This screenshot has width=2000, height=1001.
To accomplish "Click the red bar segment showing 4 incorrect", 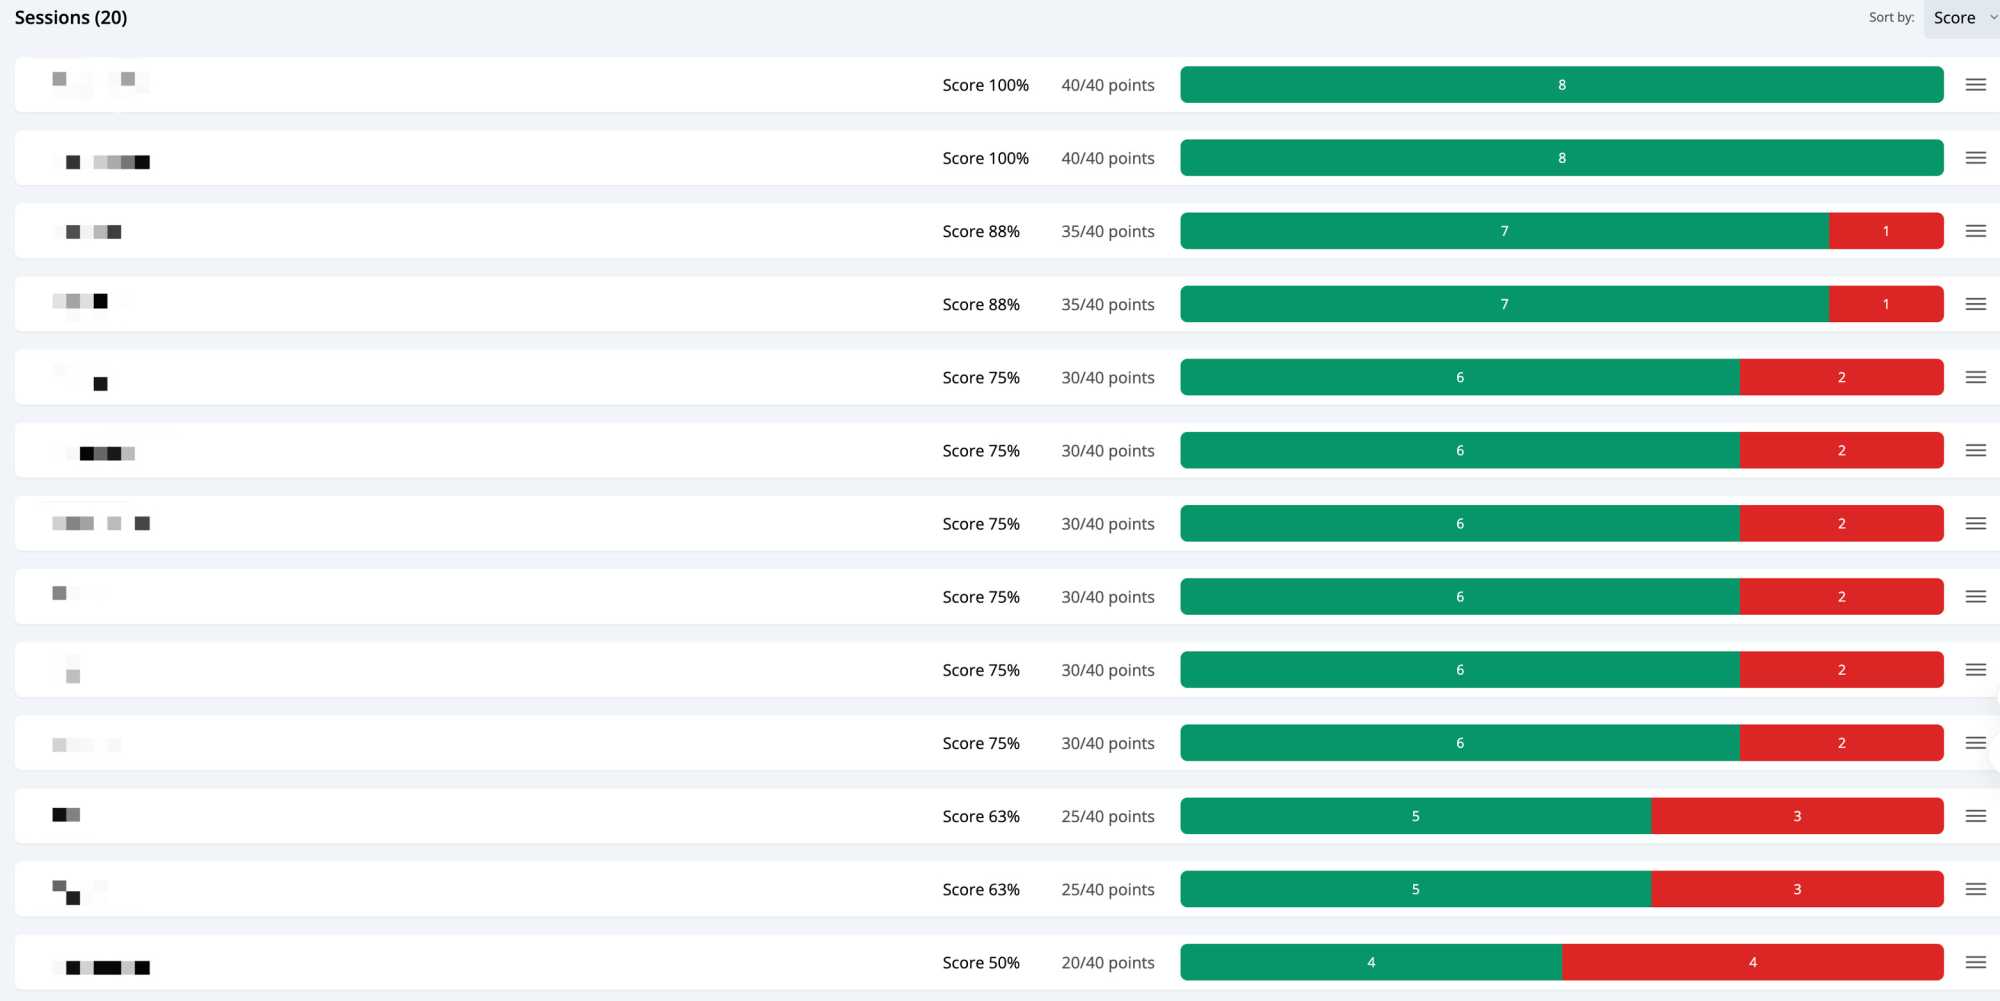I will point(1752,962).
